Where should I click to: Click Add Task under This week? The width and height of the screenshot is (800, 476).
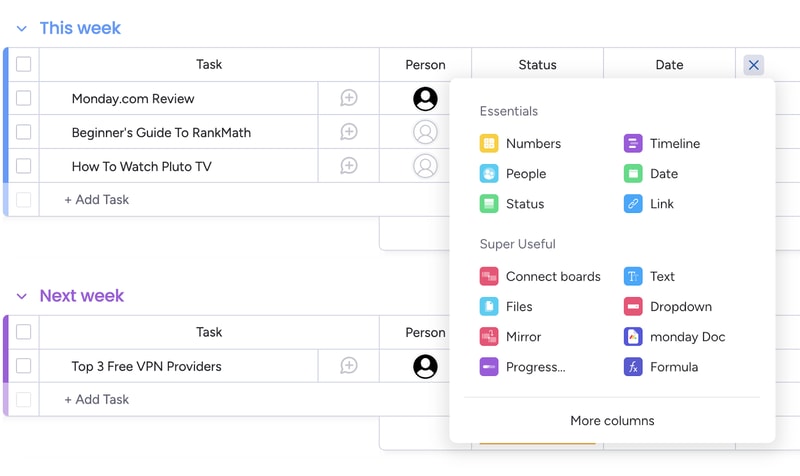pos(96,199)
